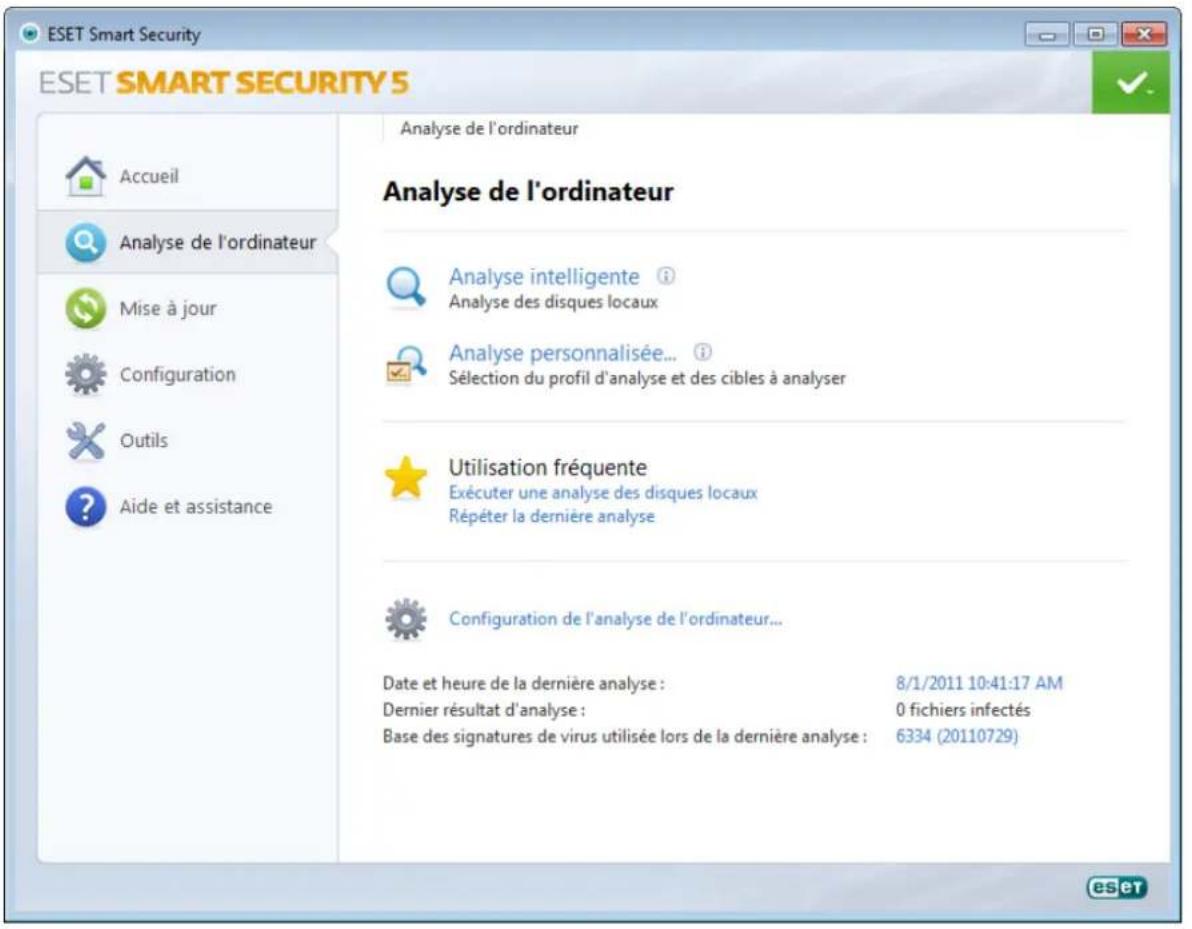1192x929 pixels.
Task: Click the yellow star Utilisation fréquente icon
Action: tap(406, 477)
